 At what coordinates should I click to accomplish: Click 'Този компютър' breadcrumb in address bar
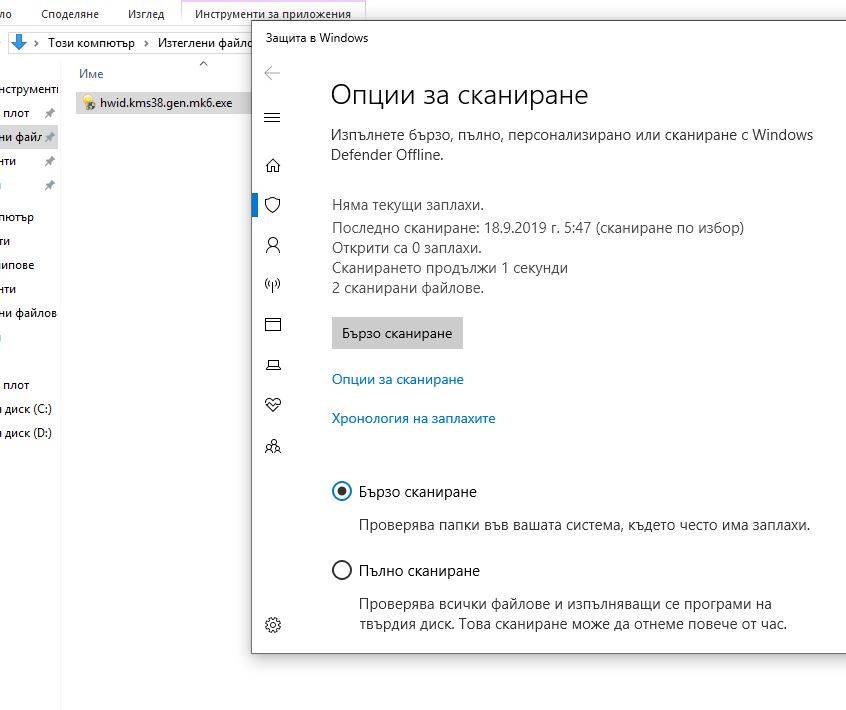tap(91, 43)
